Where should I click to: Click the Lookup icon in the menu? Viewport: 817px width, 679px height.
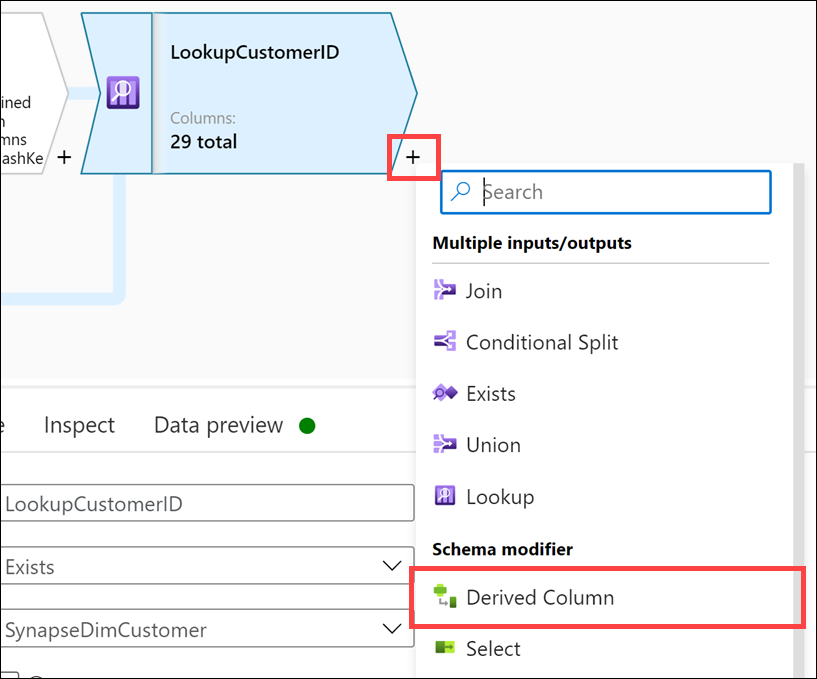[444, 496]
